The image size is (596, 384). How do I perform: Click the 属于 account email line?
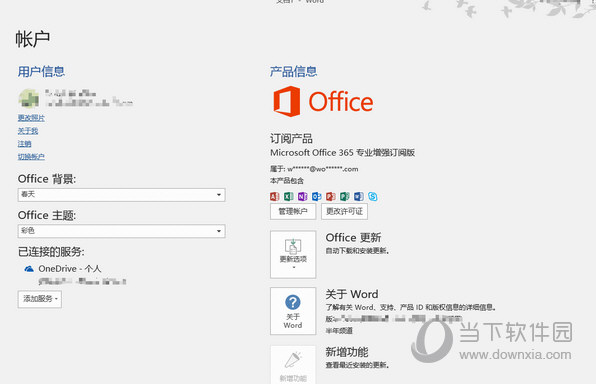pos(314,169)
